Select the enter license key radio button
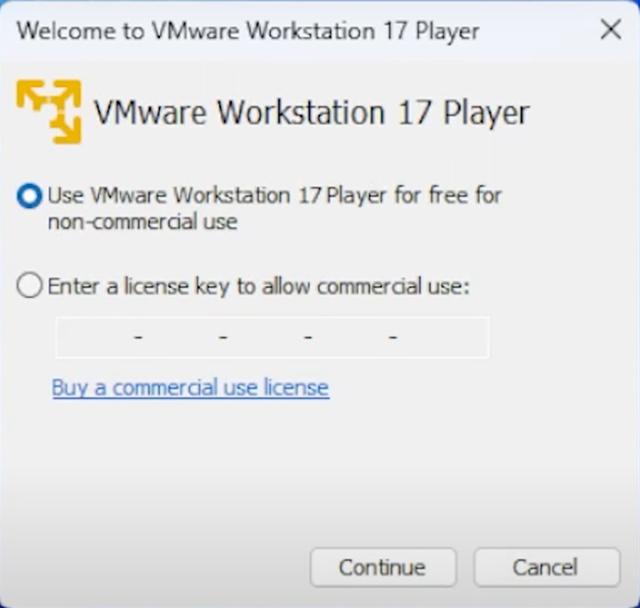Viewport: 640px width, 608px height. (30, 287)
